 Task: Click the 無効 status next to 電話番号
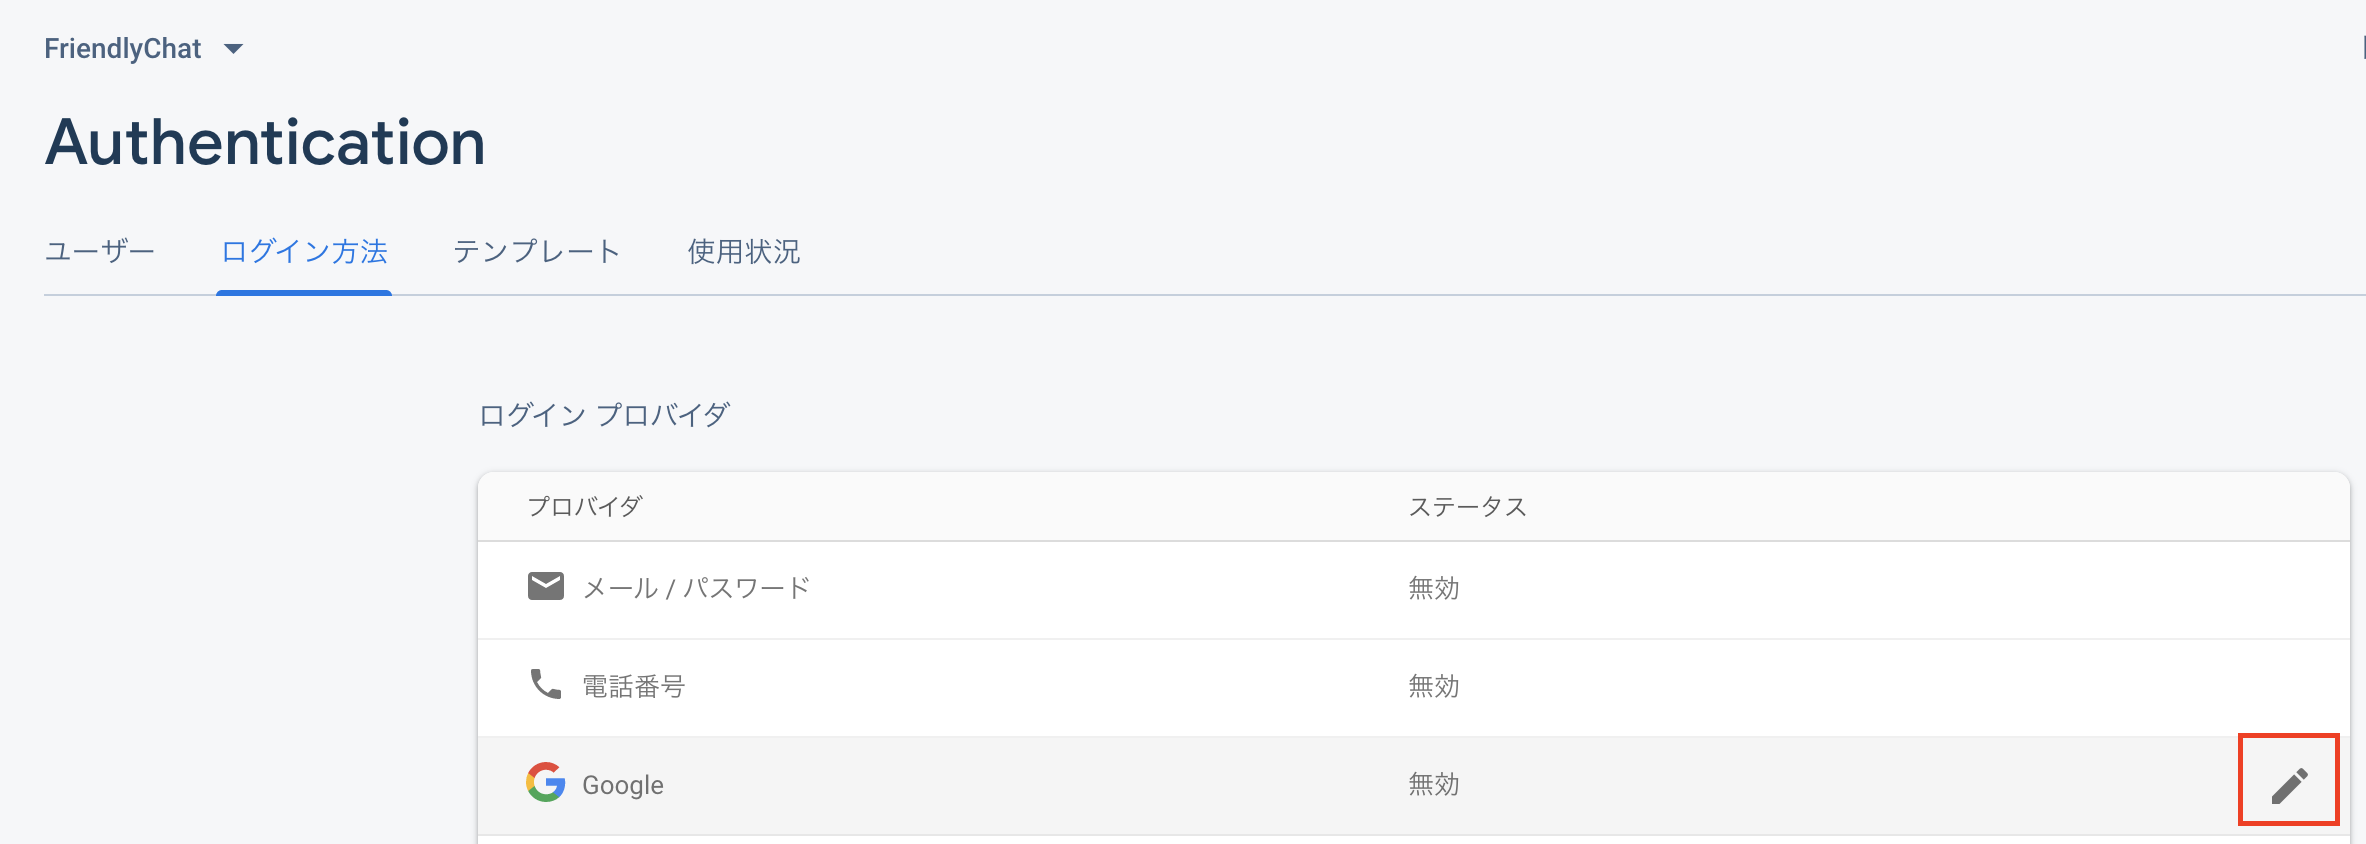(1433, 686)
